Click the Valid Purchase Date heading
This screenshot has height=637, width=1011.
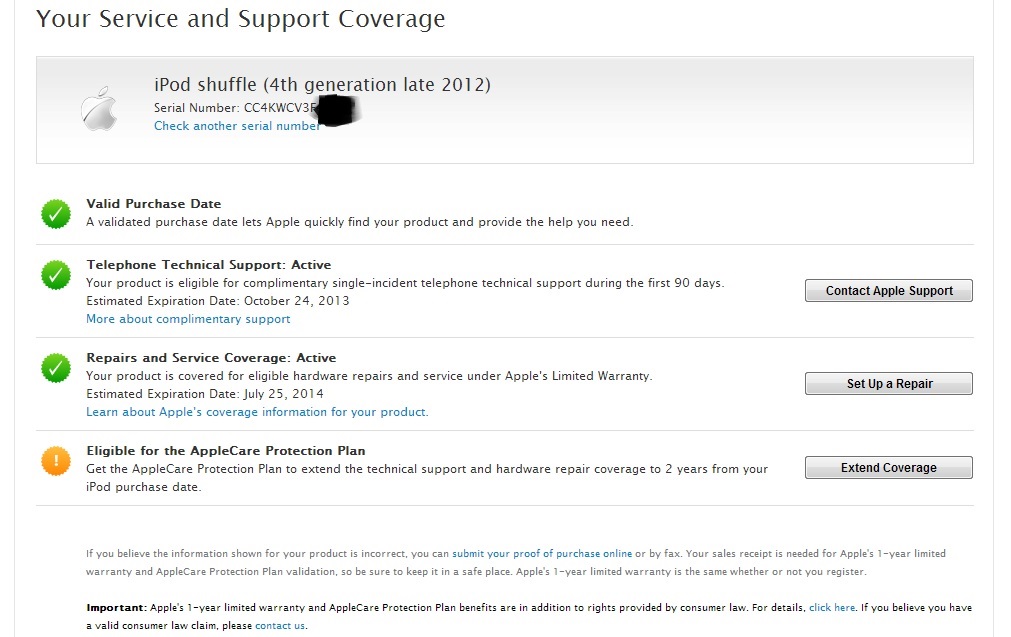[x=154, y=204]
